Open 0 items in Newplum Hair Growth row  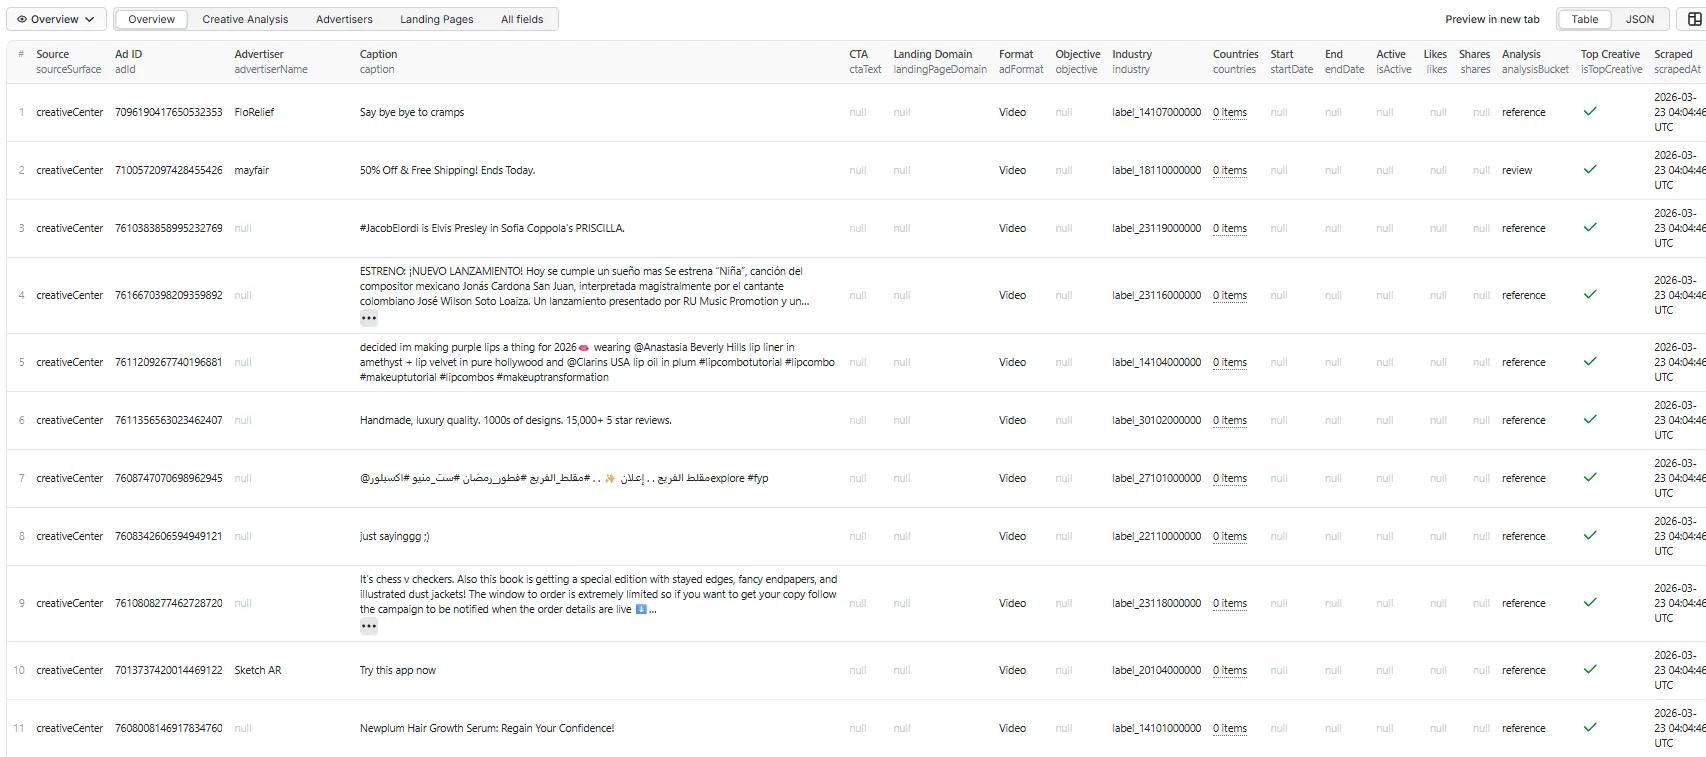[1230, 729]
